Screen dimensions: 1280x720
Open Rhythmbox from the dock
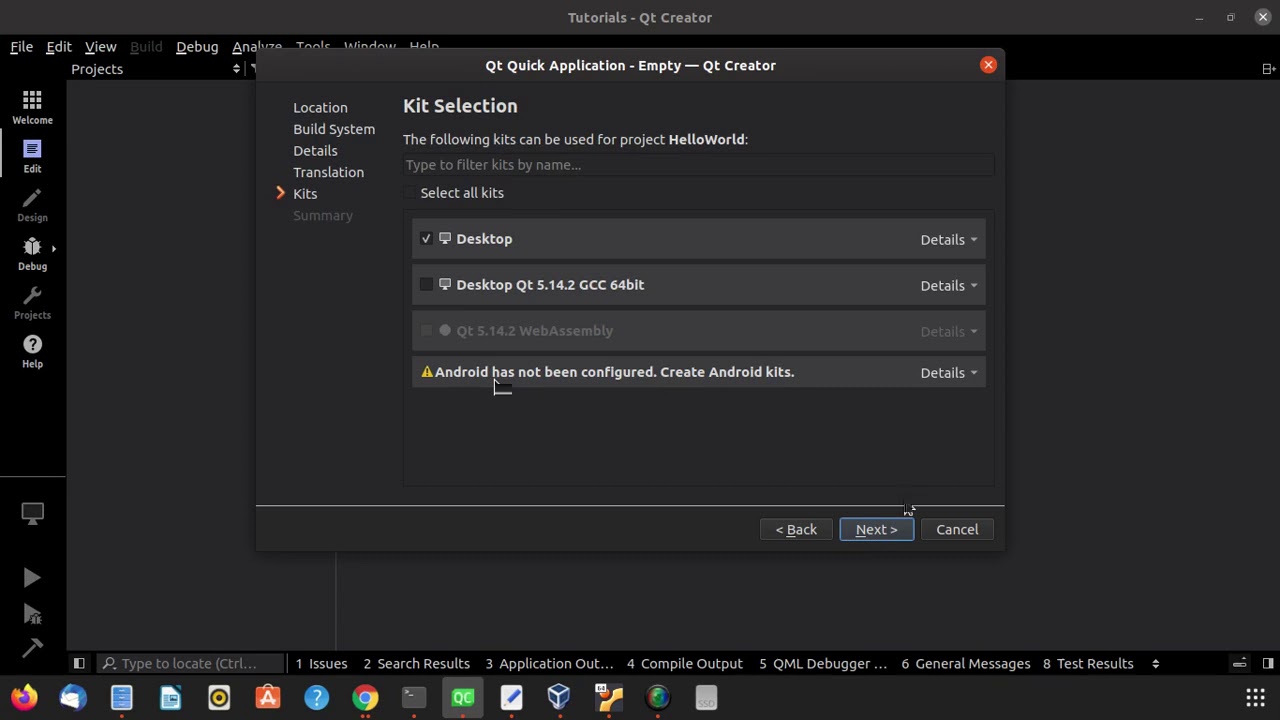click(x=219, y=697)
